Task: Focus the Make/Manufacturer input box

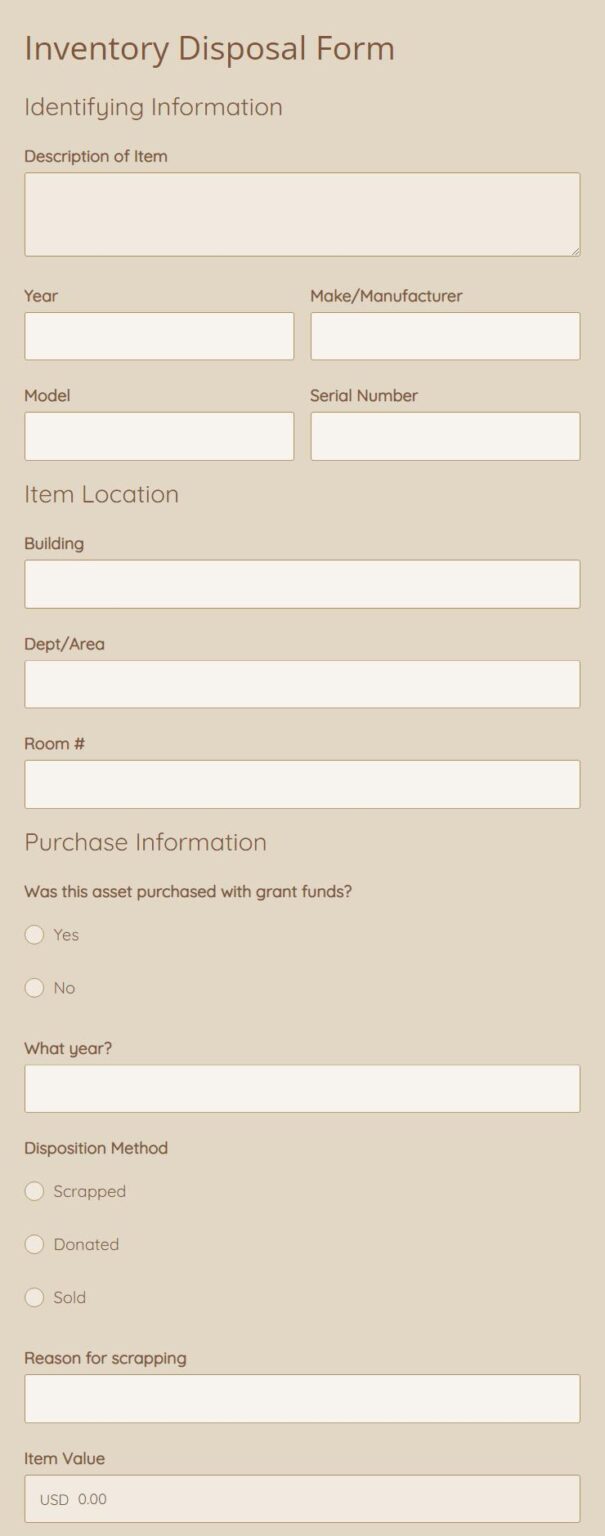Action: [x=445, y=336]
